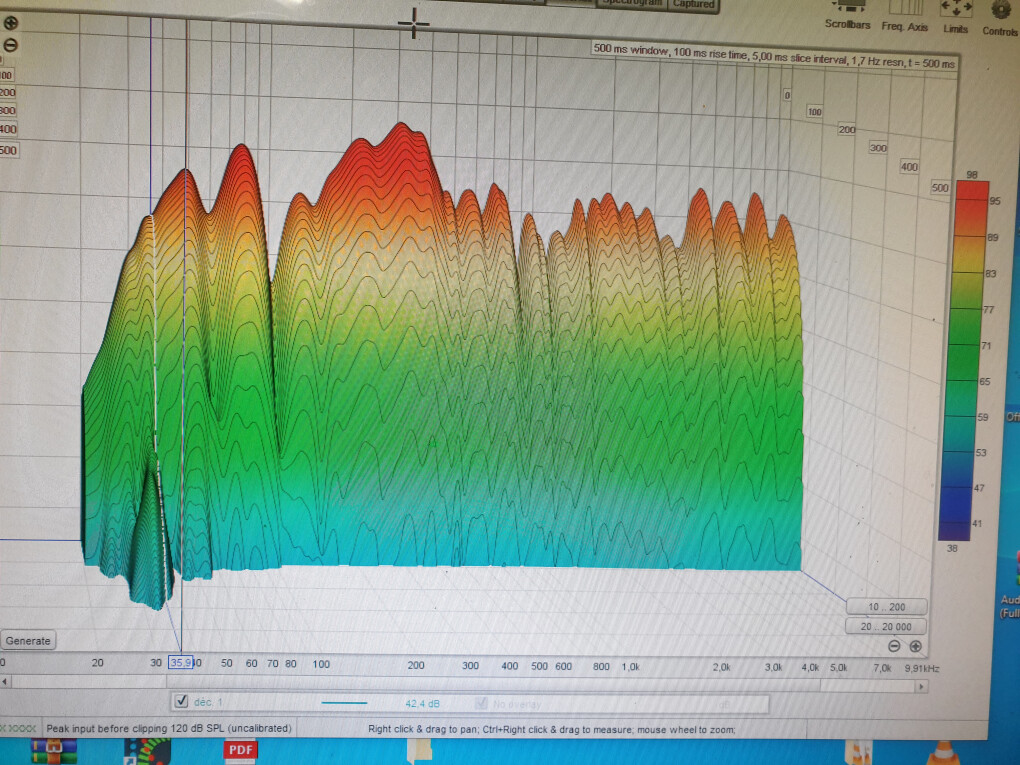Click the right arrow of horizontal scrollbar

pos(921,686)
